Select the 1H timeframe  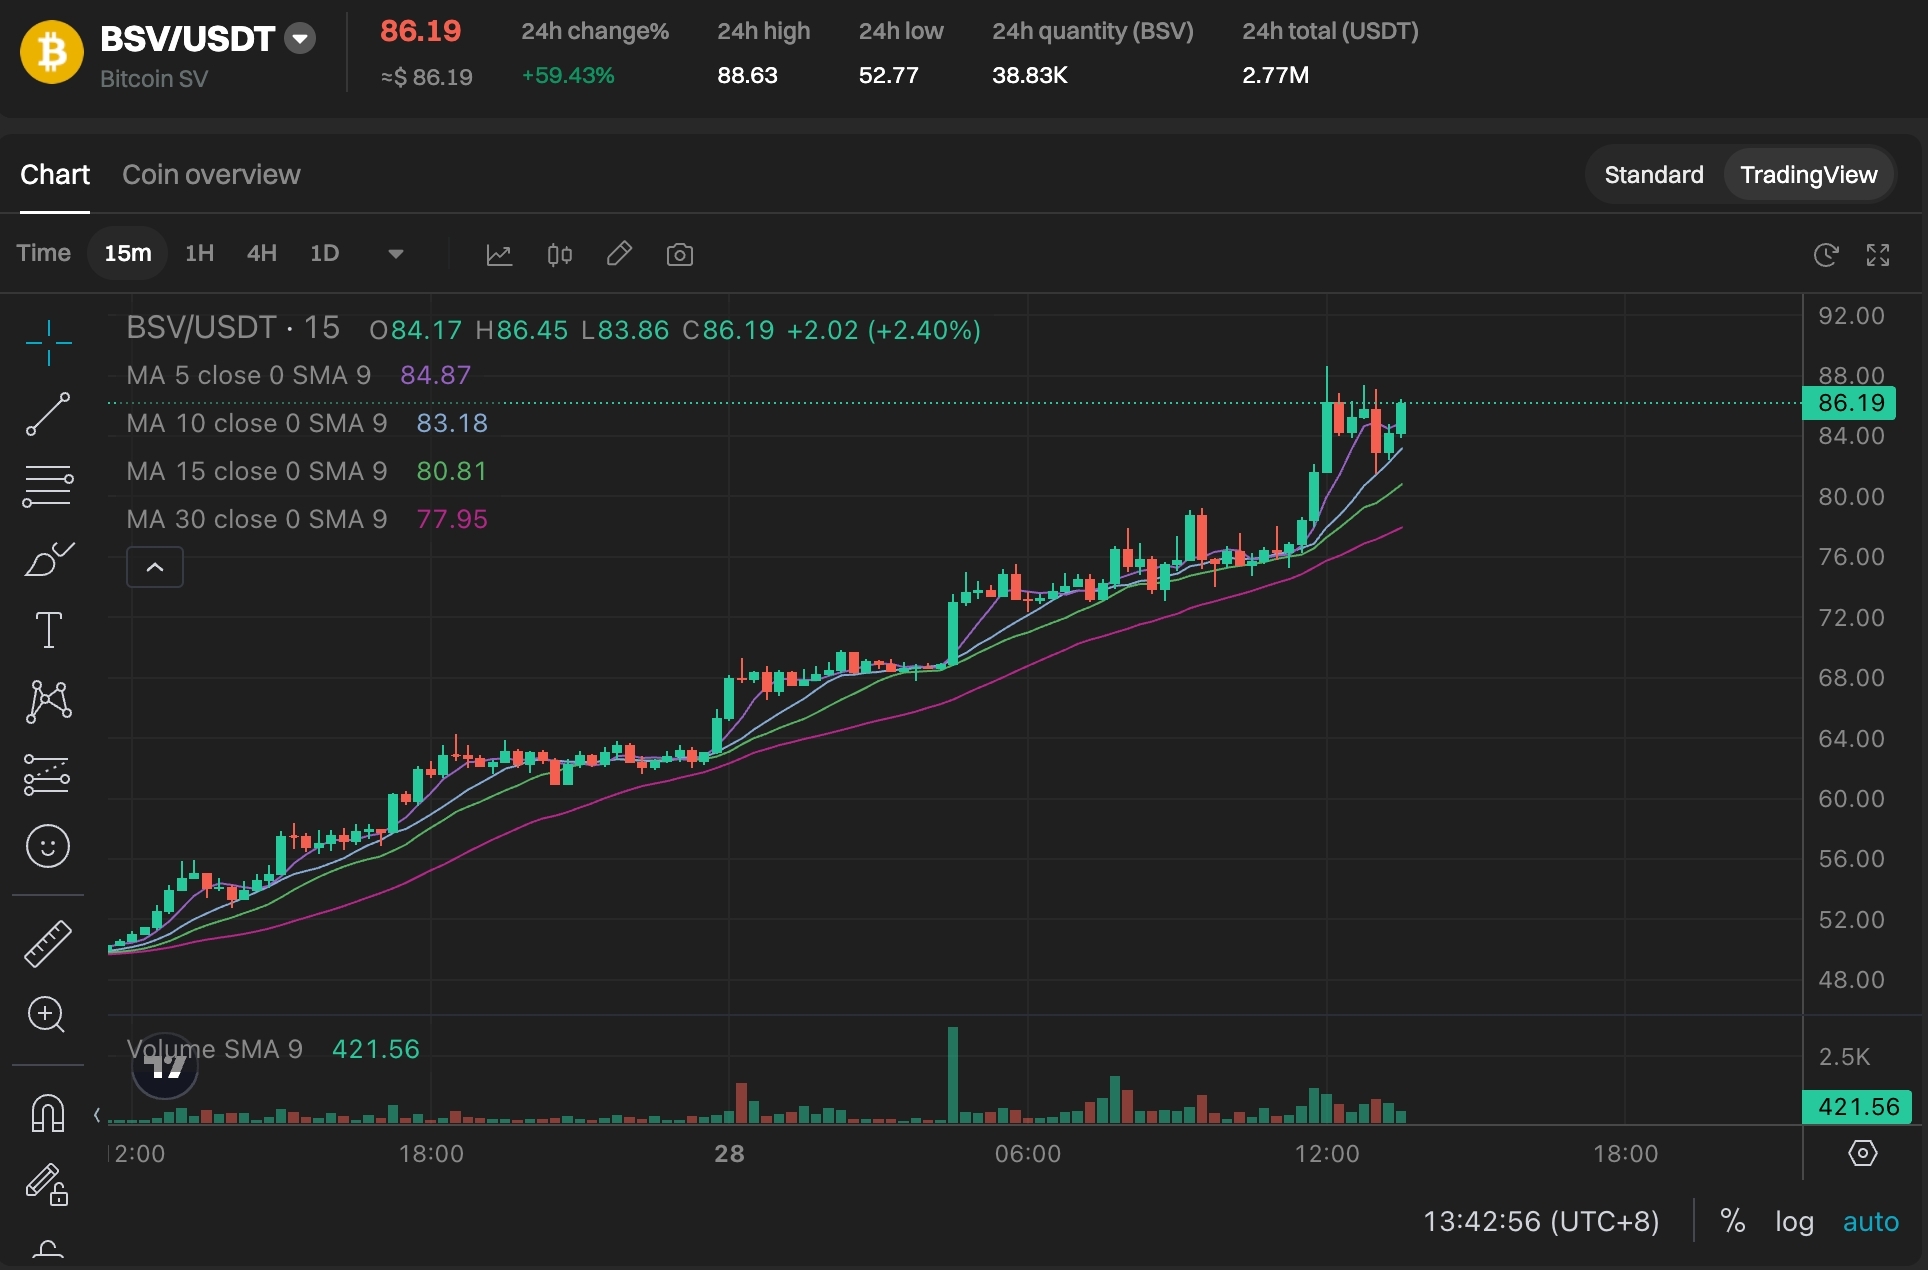200,253
